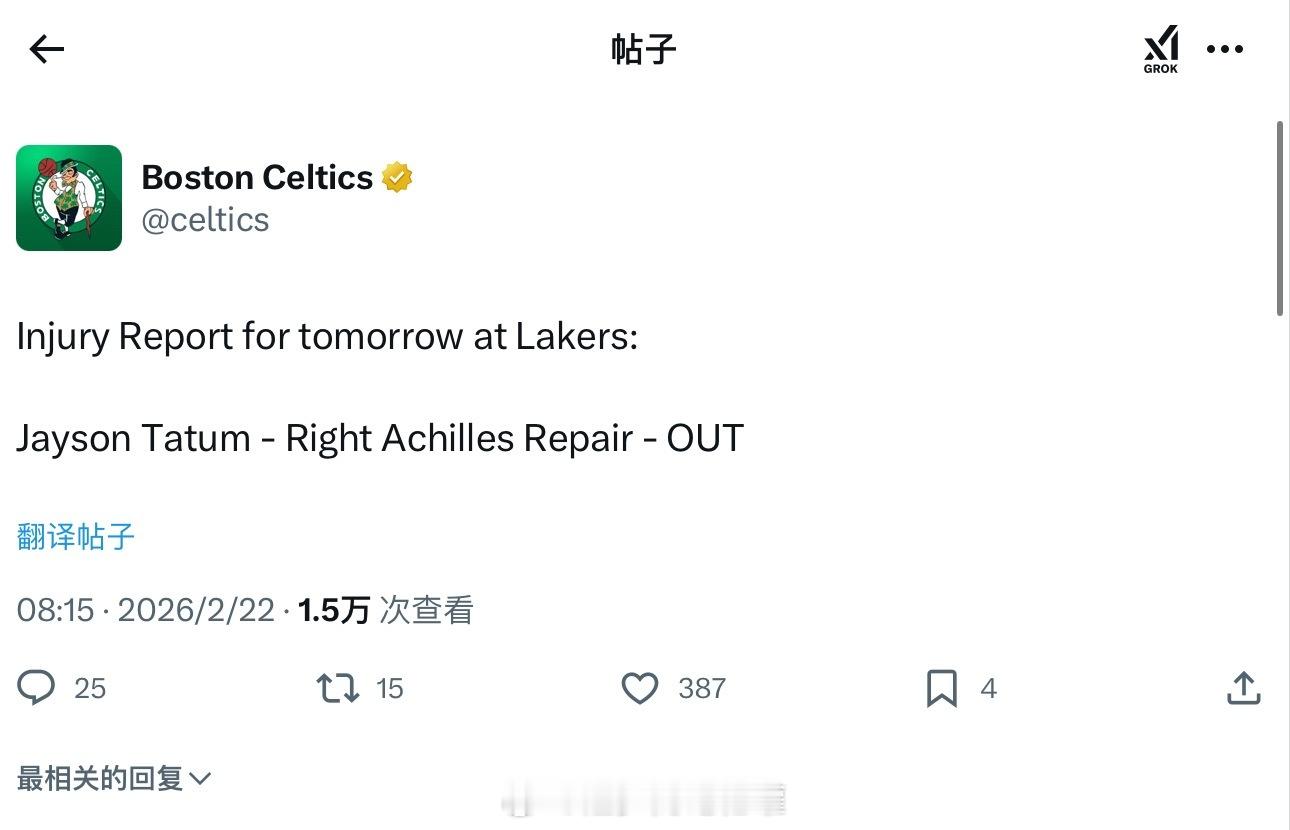The image size is (1290, 830).
Task: Repost using the retweet icon
Action: pos(338,688)
